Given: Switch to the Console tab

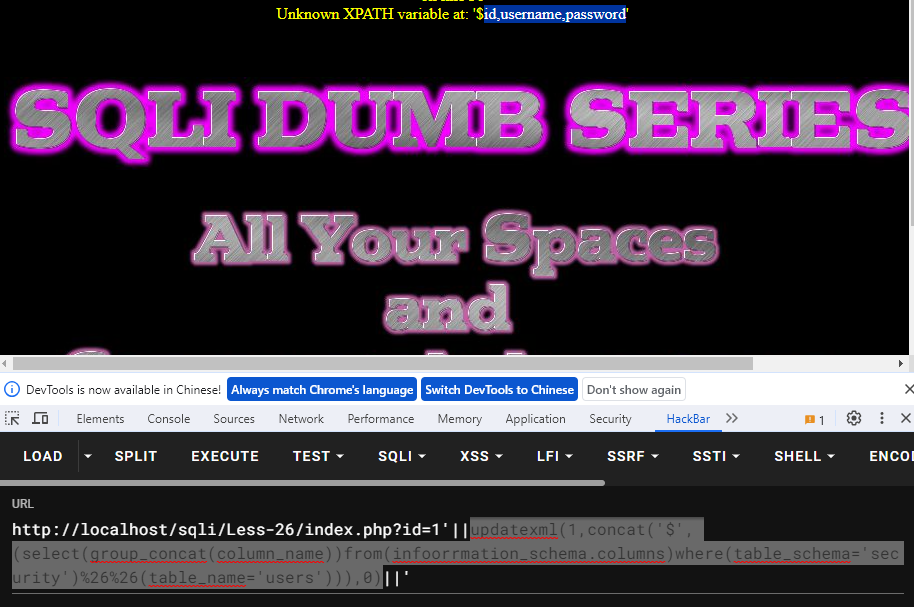Looking at the screenshot, I should tap(168, 419).
